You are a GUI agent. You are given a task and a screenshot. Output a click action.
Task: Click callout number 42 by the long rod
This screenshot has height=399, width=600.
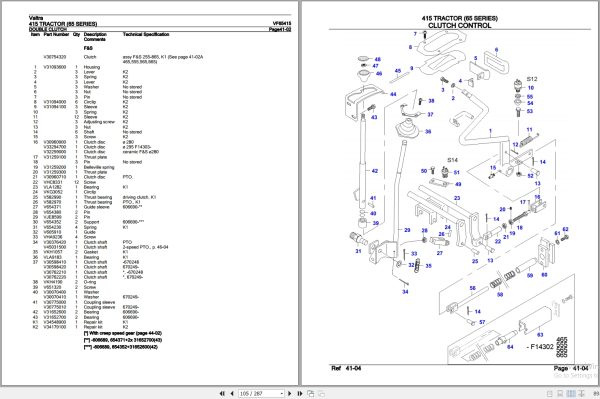click(x=375, y=171)
